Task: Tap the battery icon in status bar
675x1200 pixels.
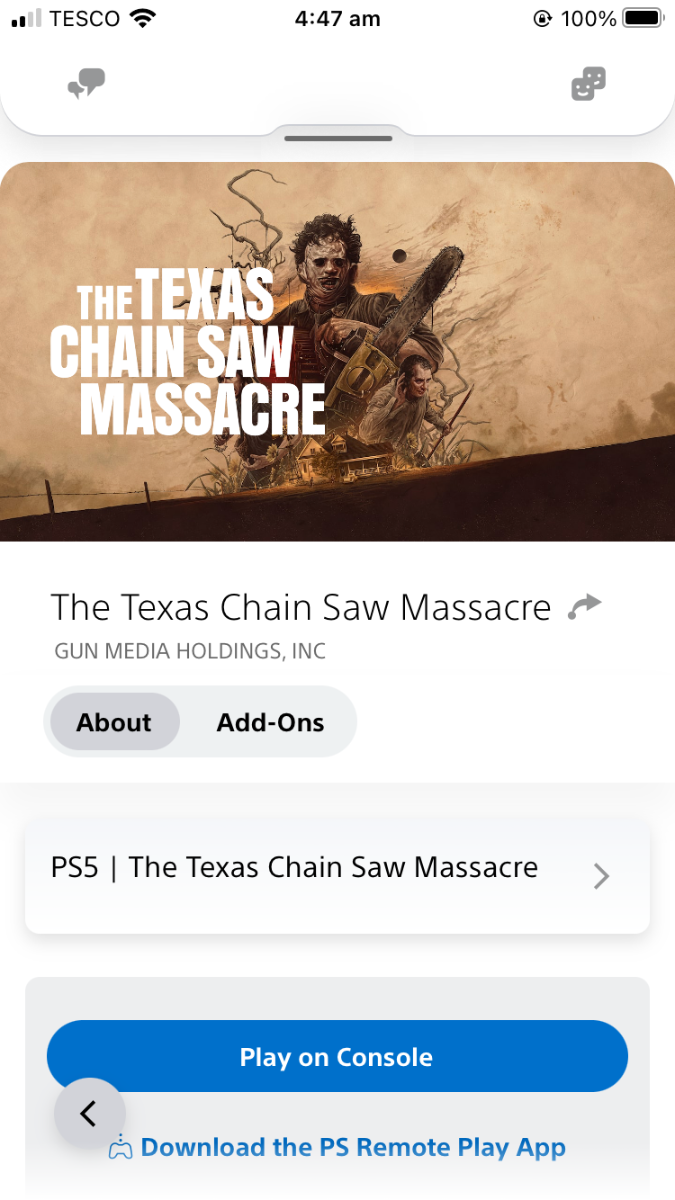Action: (643, 18)
